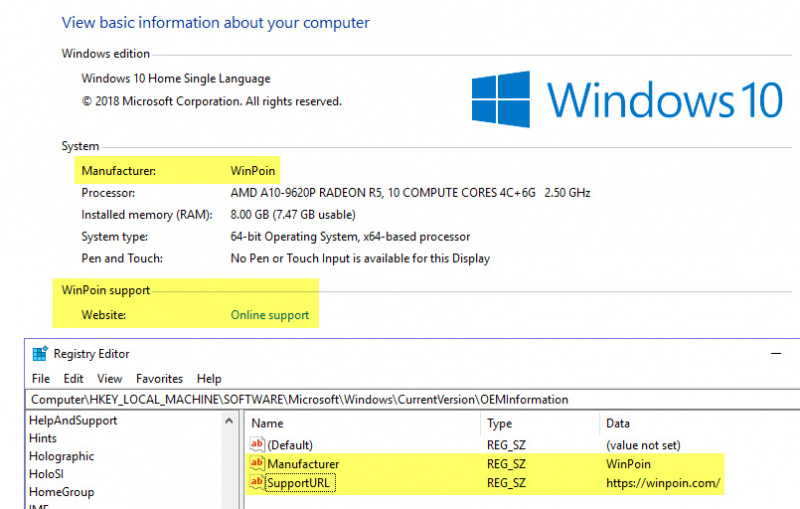Select the Holographic registry key
This screenshot has width=800, height=509.
point(62,456)
